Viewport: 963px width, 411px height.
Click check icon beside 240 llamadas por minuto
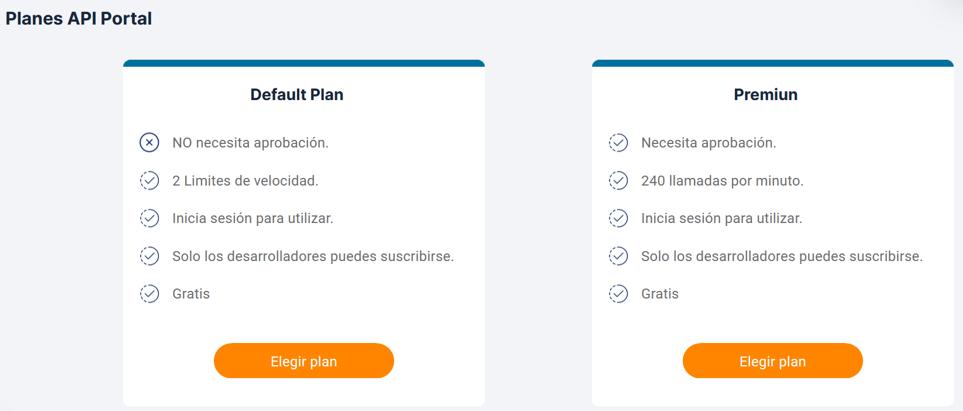click(x=618, y=181)
